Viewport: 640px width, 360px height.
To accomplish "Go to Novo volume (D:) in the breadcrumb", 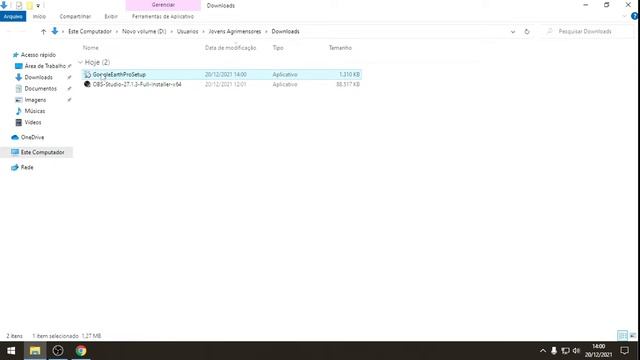I will click(144, 31).
